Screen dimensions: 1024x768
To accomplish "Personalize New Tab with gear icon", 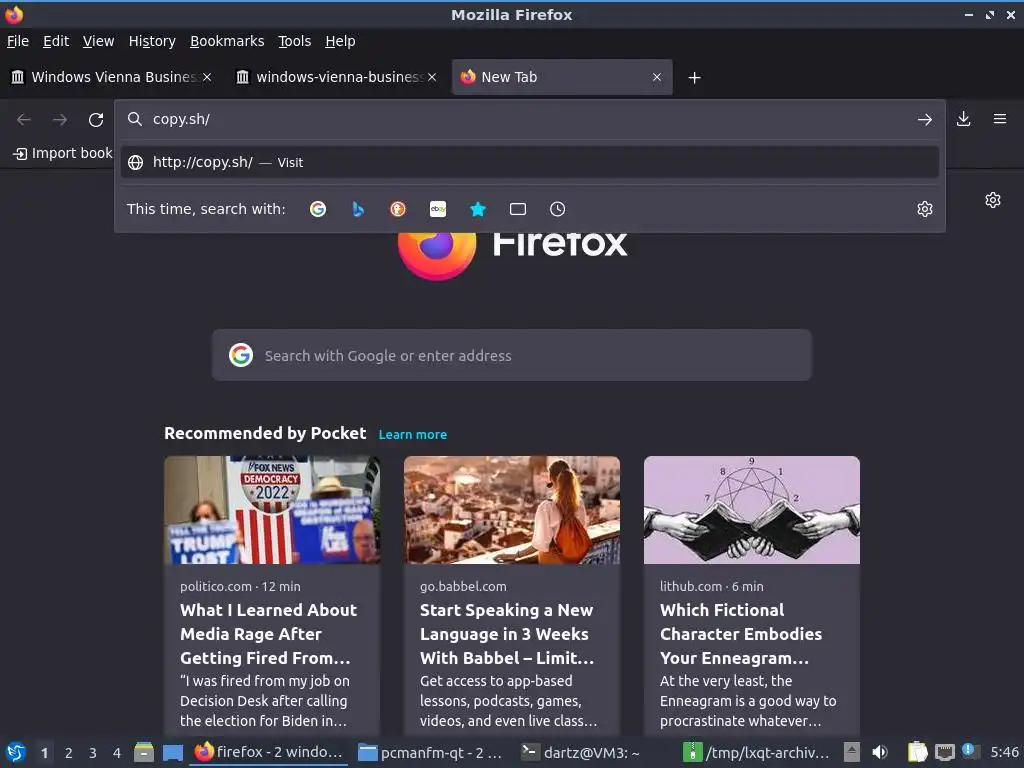I will click(x=993, y=200).
